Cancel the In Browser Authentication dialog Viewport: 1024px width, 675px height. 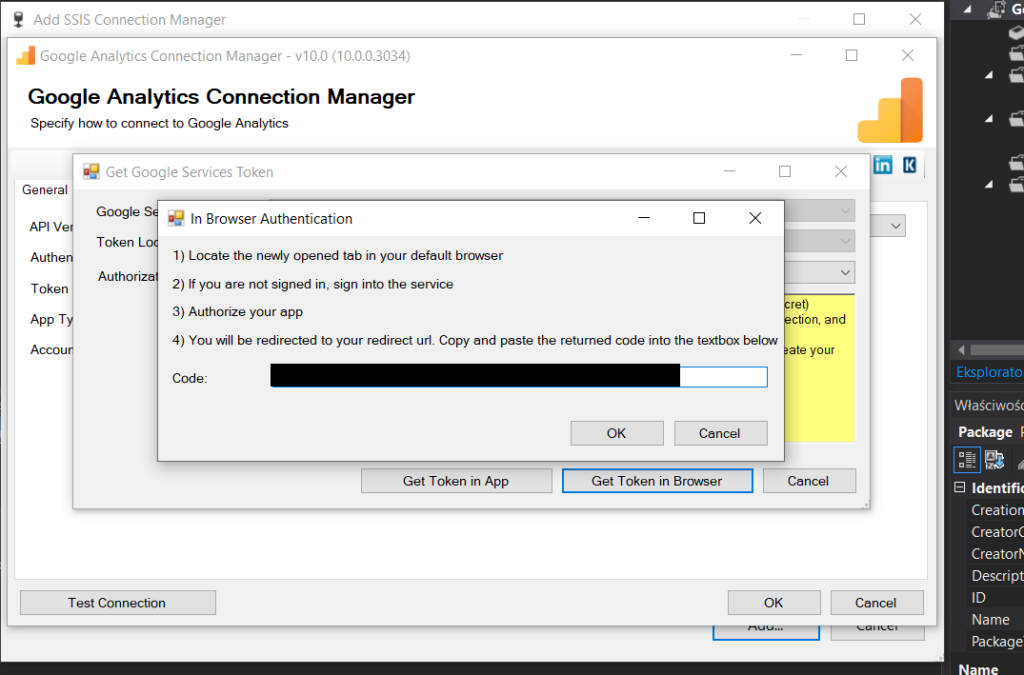tap(720, 433)
